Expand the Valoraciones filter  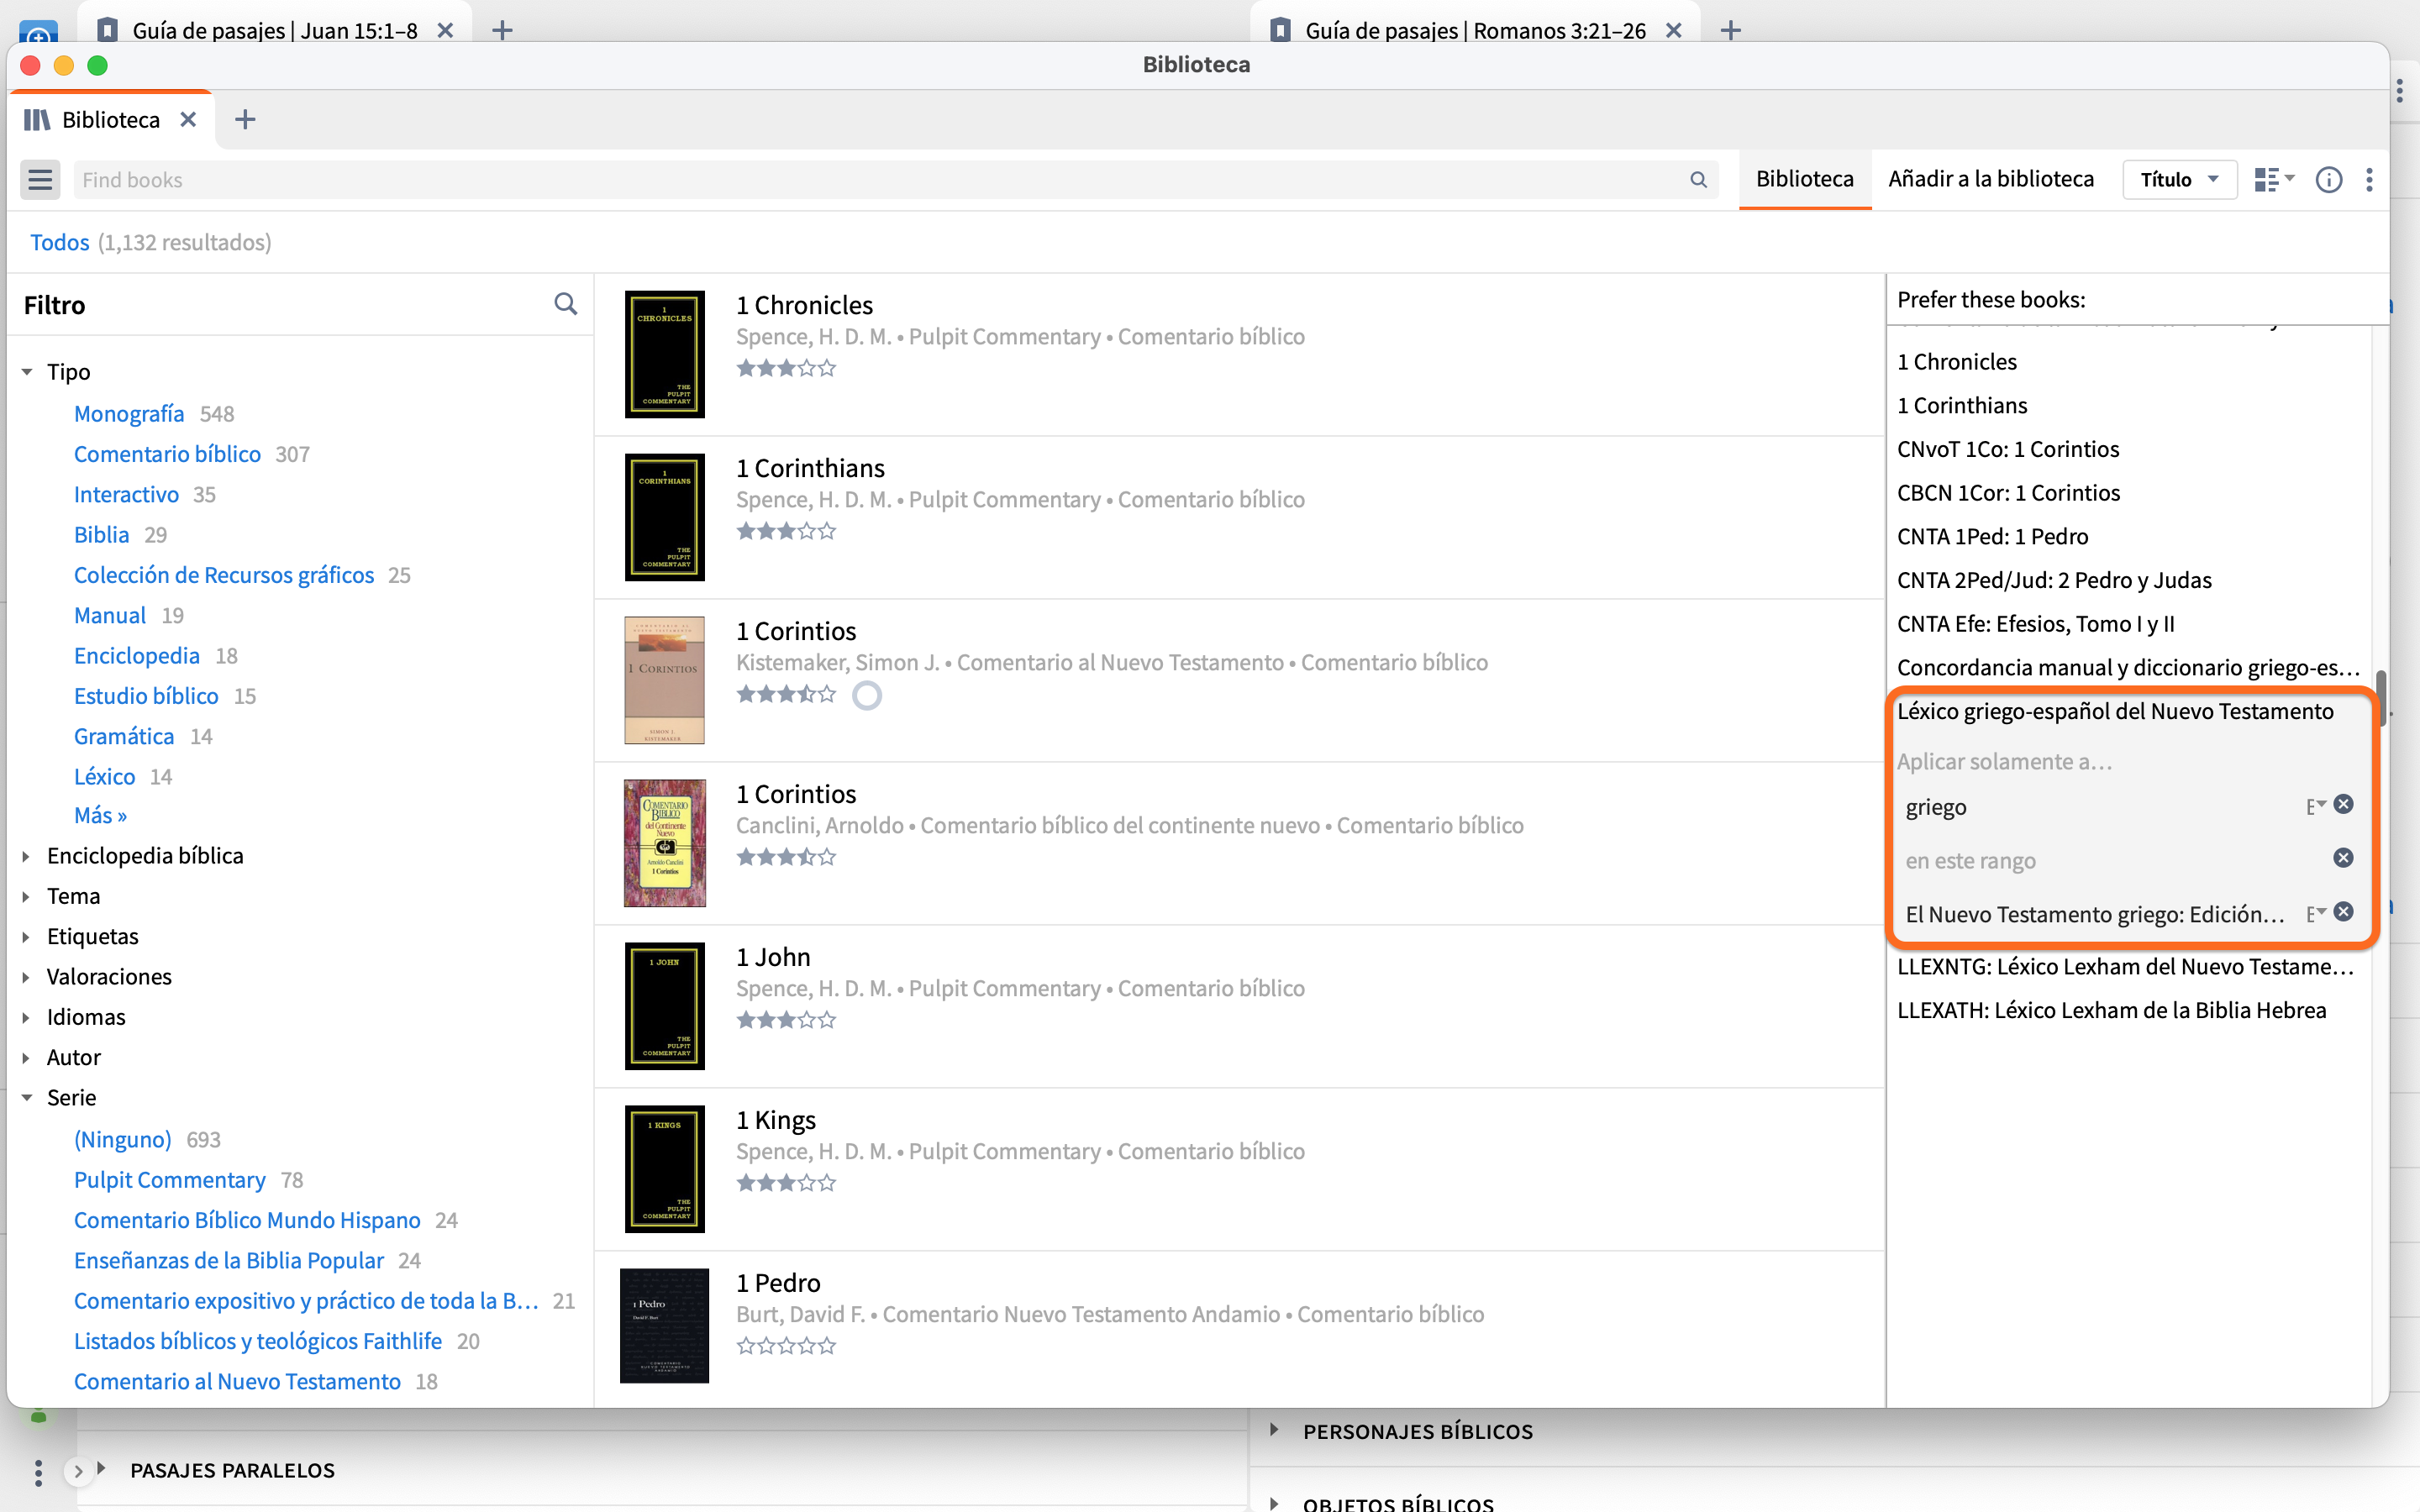pyautogui.click(x=27, y=977)
